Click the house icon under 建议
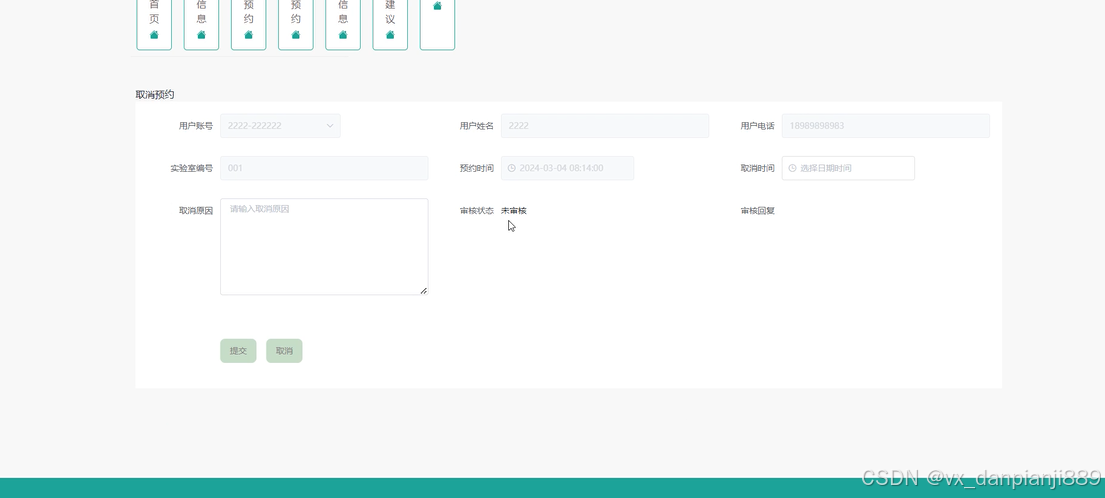Image resolution: width=1105 pixels, height=498 pixels. pos(390,35)
